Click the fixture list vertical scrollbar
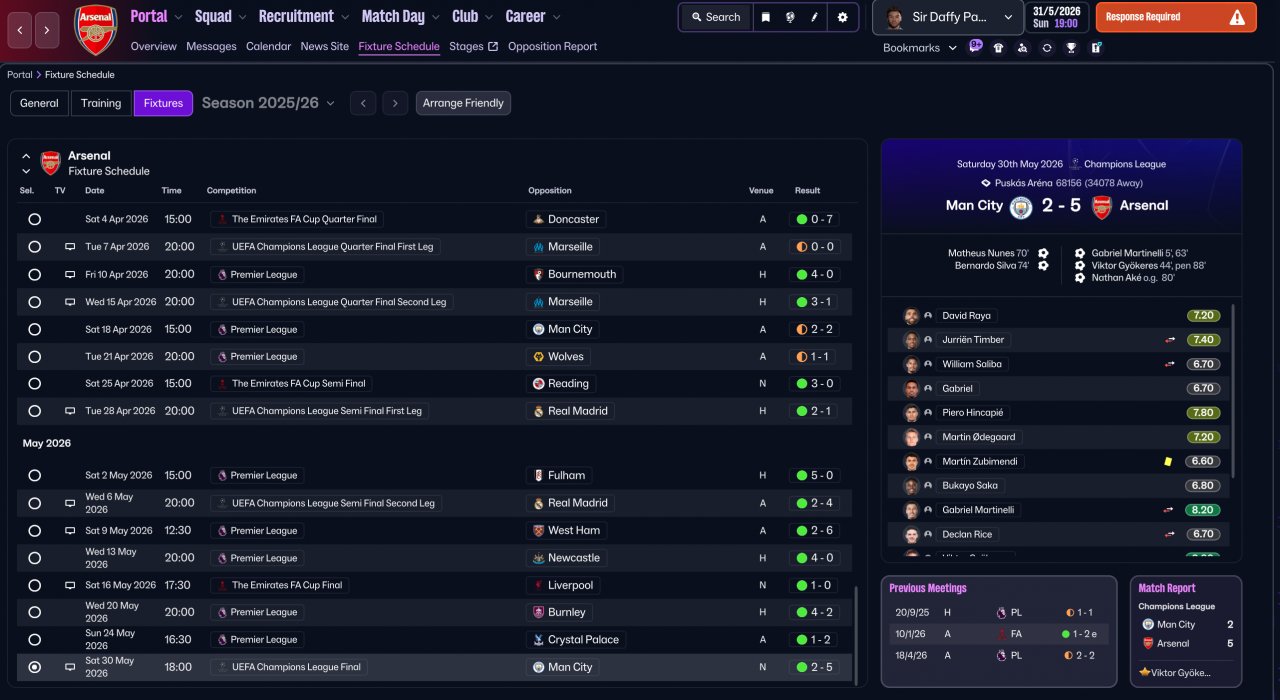The height and width of the screenshot is (700, 1280). (x=856, y=635)
